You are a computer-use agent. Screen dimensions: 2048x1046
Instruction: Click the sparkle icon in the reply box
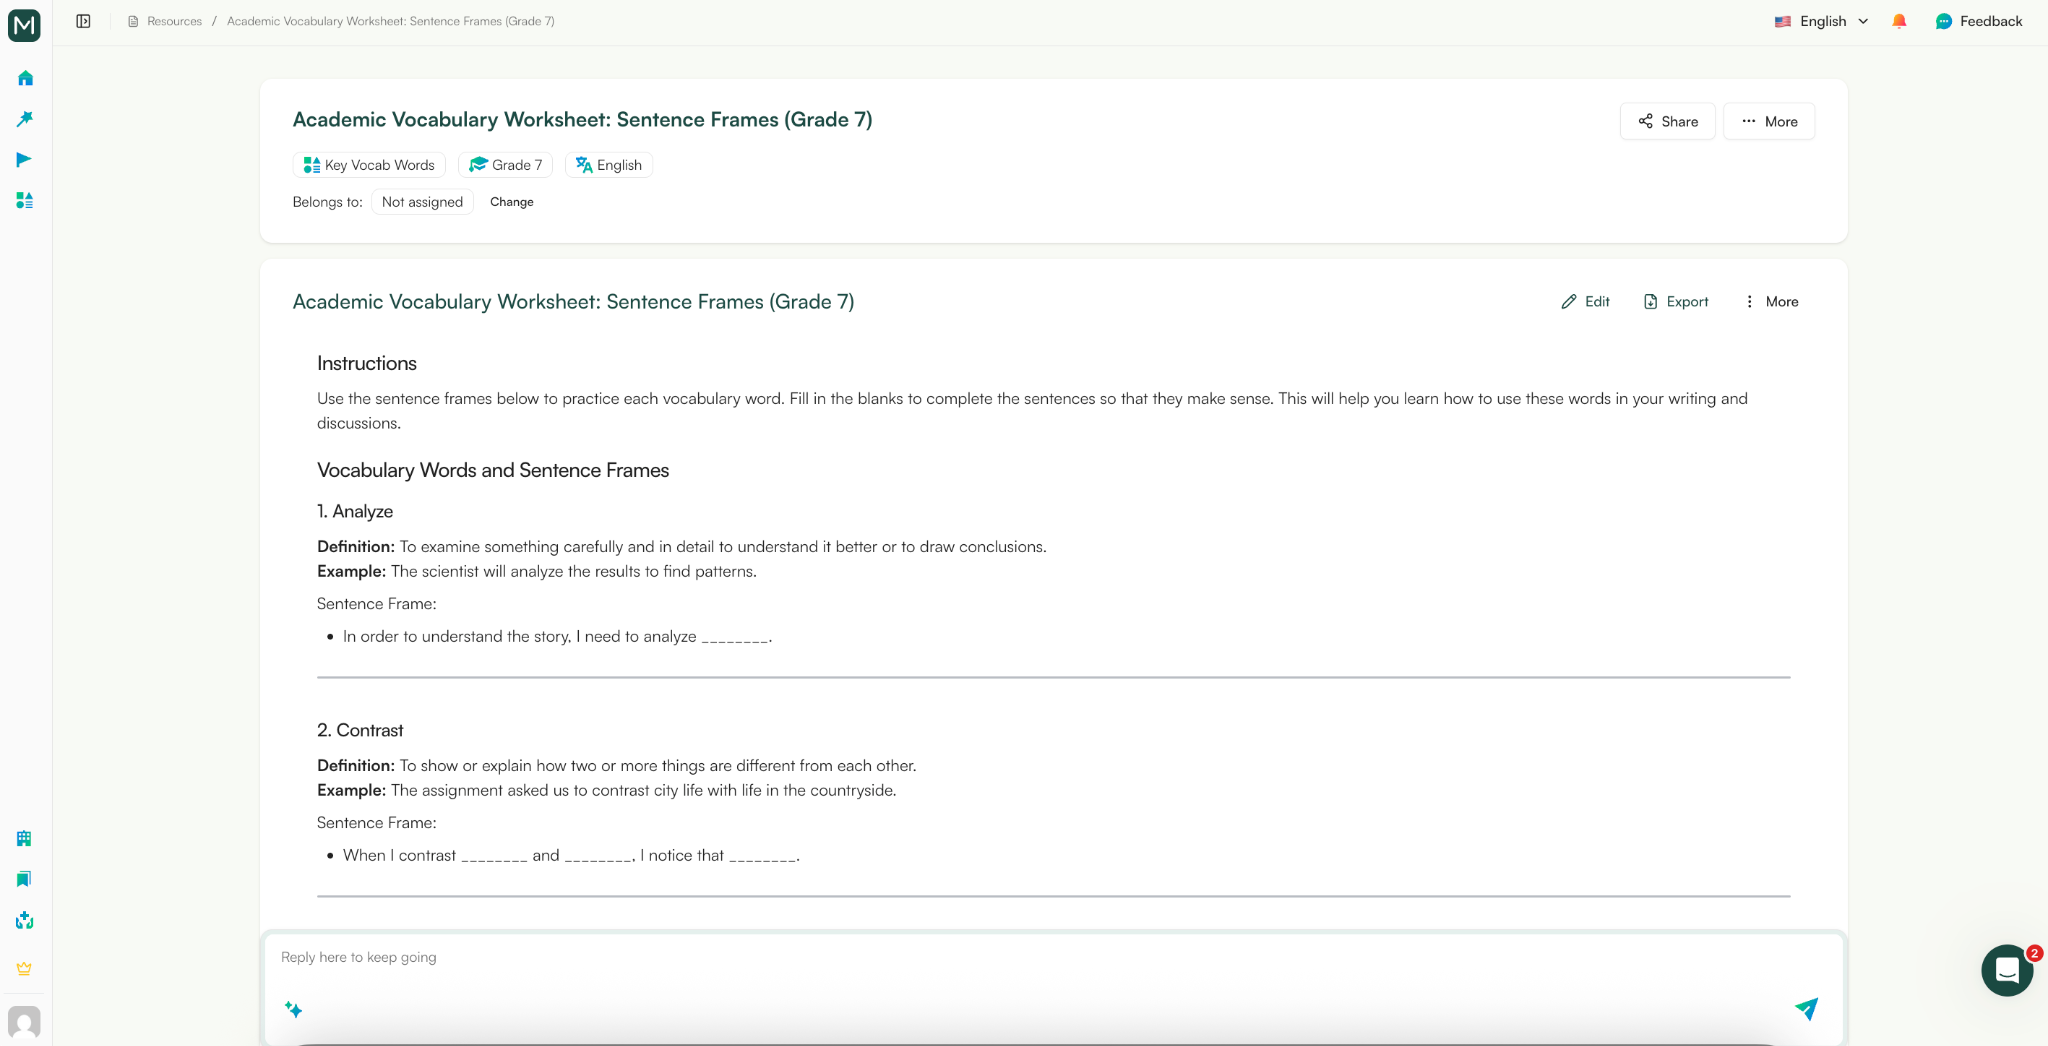tap(294, 1010)
